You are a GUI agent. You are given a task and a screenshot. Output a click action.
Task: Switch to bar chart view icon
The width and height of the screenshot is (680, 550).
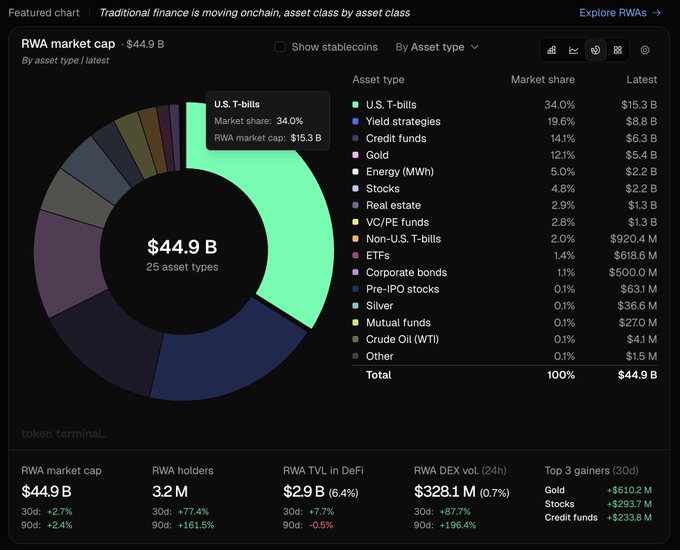click(x=552, y=50)
